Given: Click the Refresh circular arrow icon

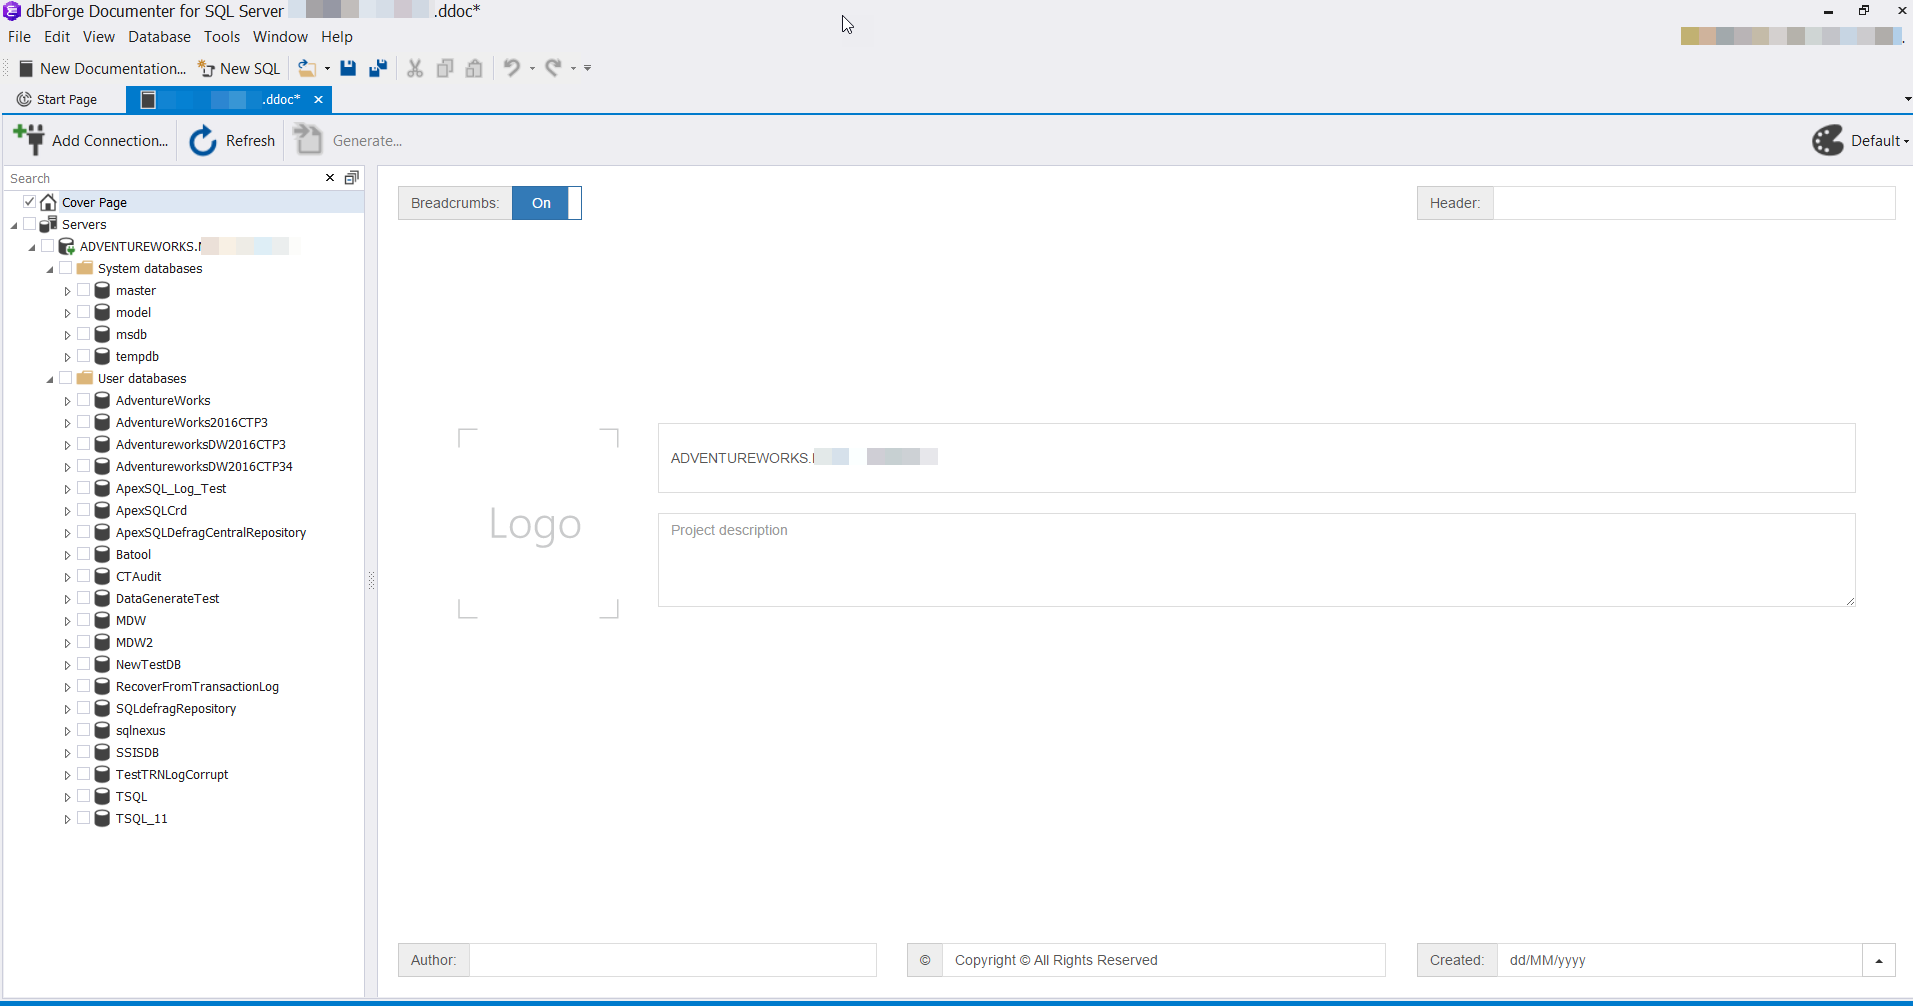Looking at the screenshot, I should tap(203, 140).
